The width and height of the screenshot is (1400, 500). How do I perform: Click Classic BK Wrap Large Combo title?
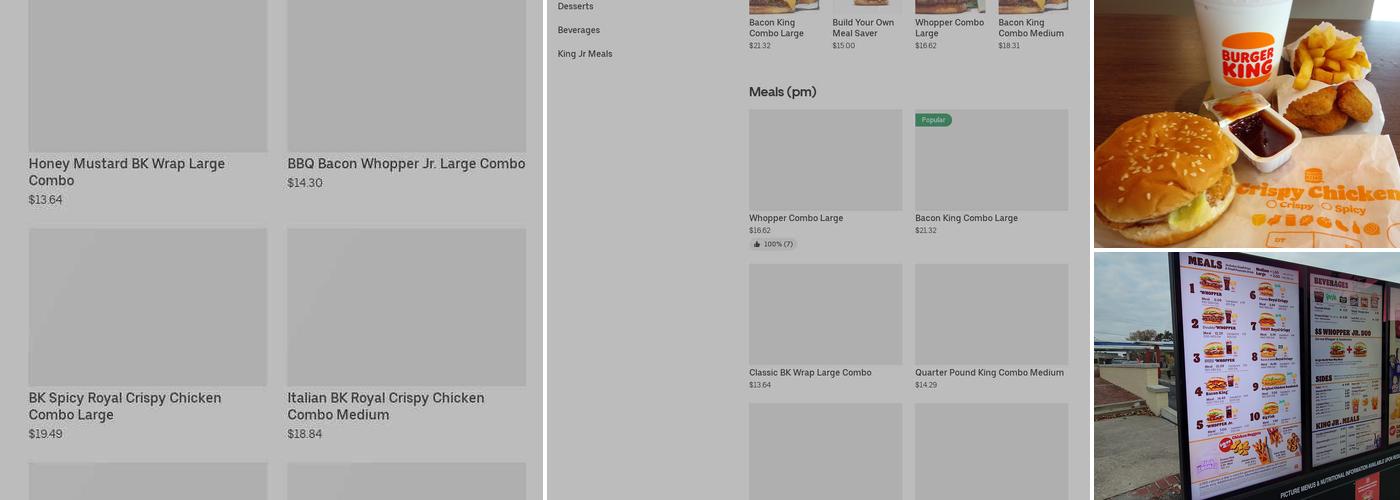(x=810, y=373)
